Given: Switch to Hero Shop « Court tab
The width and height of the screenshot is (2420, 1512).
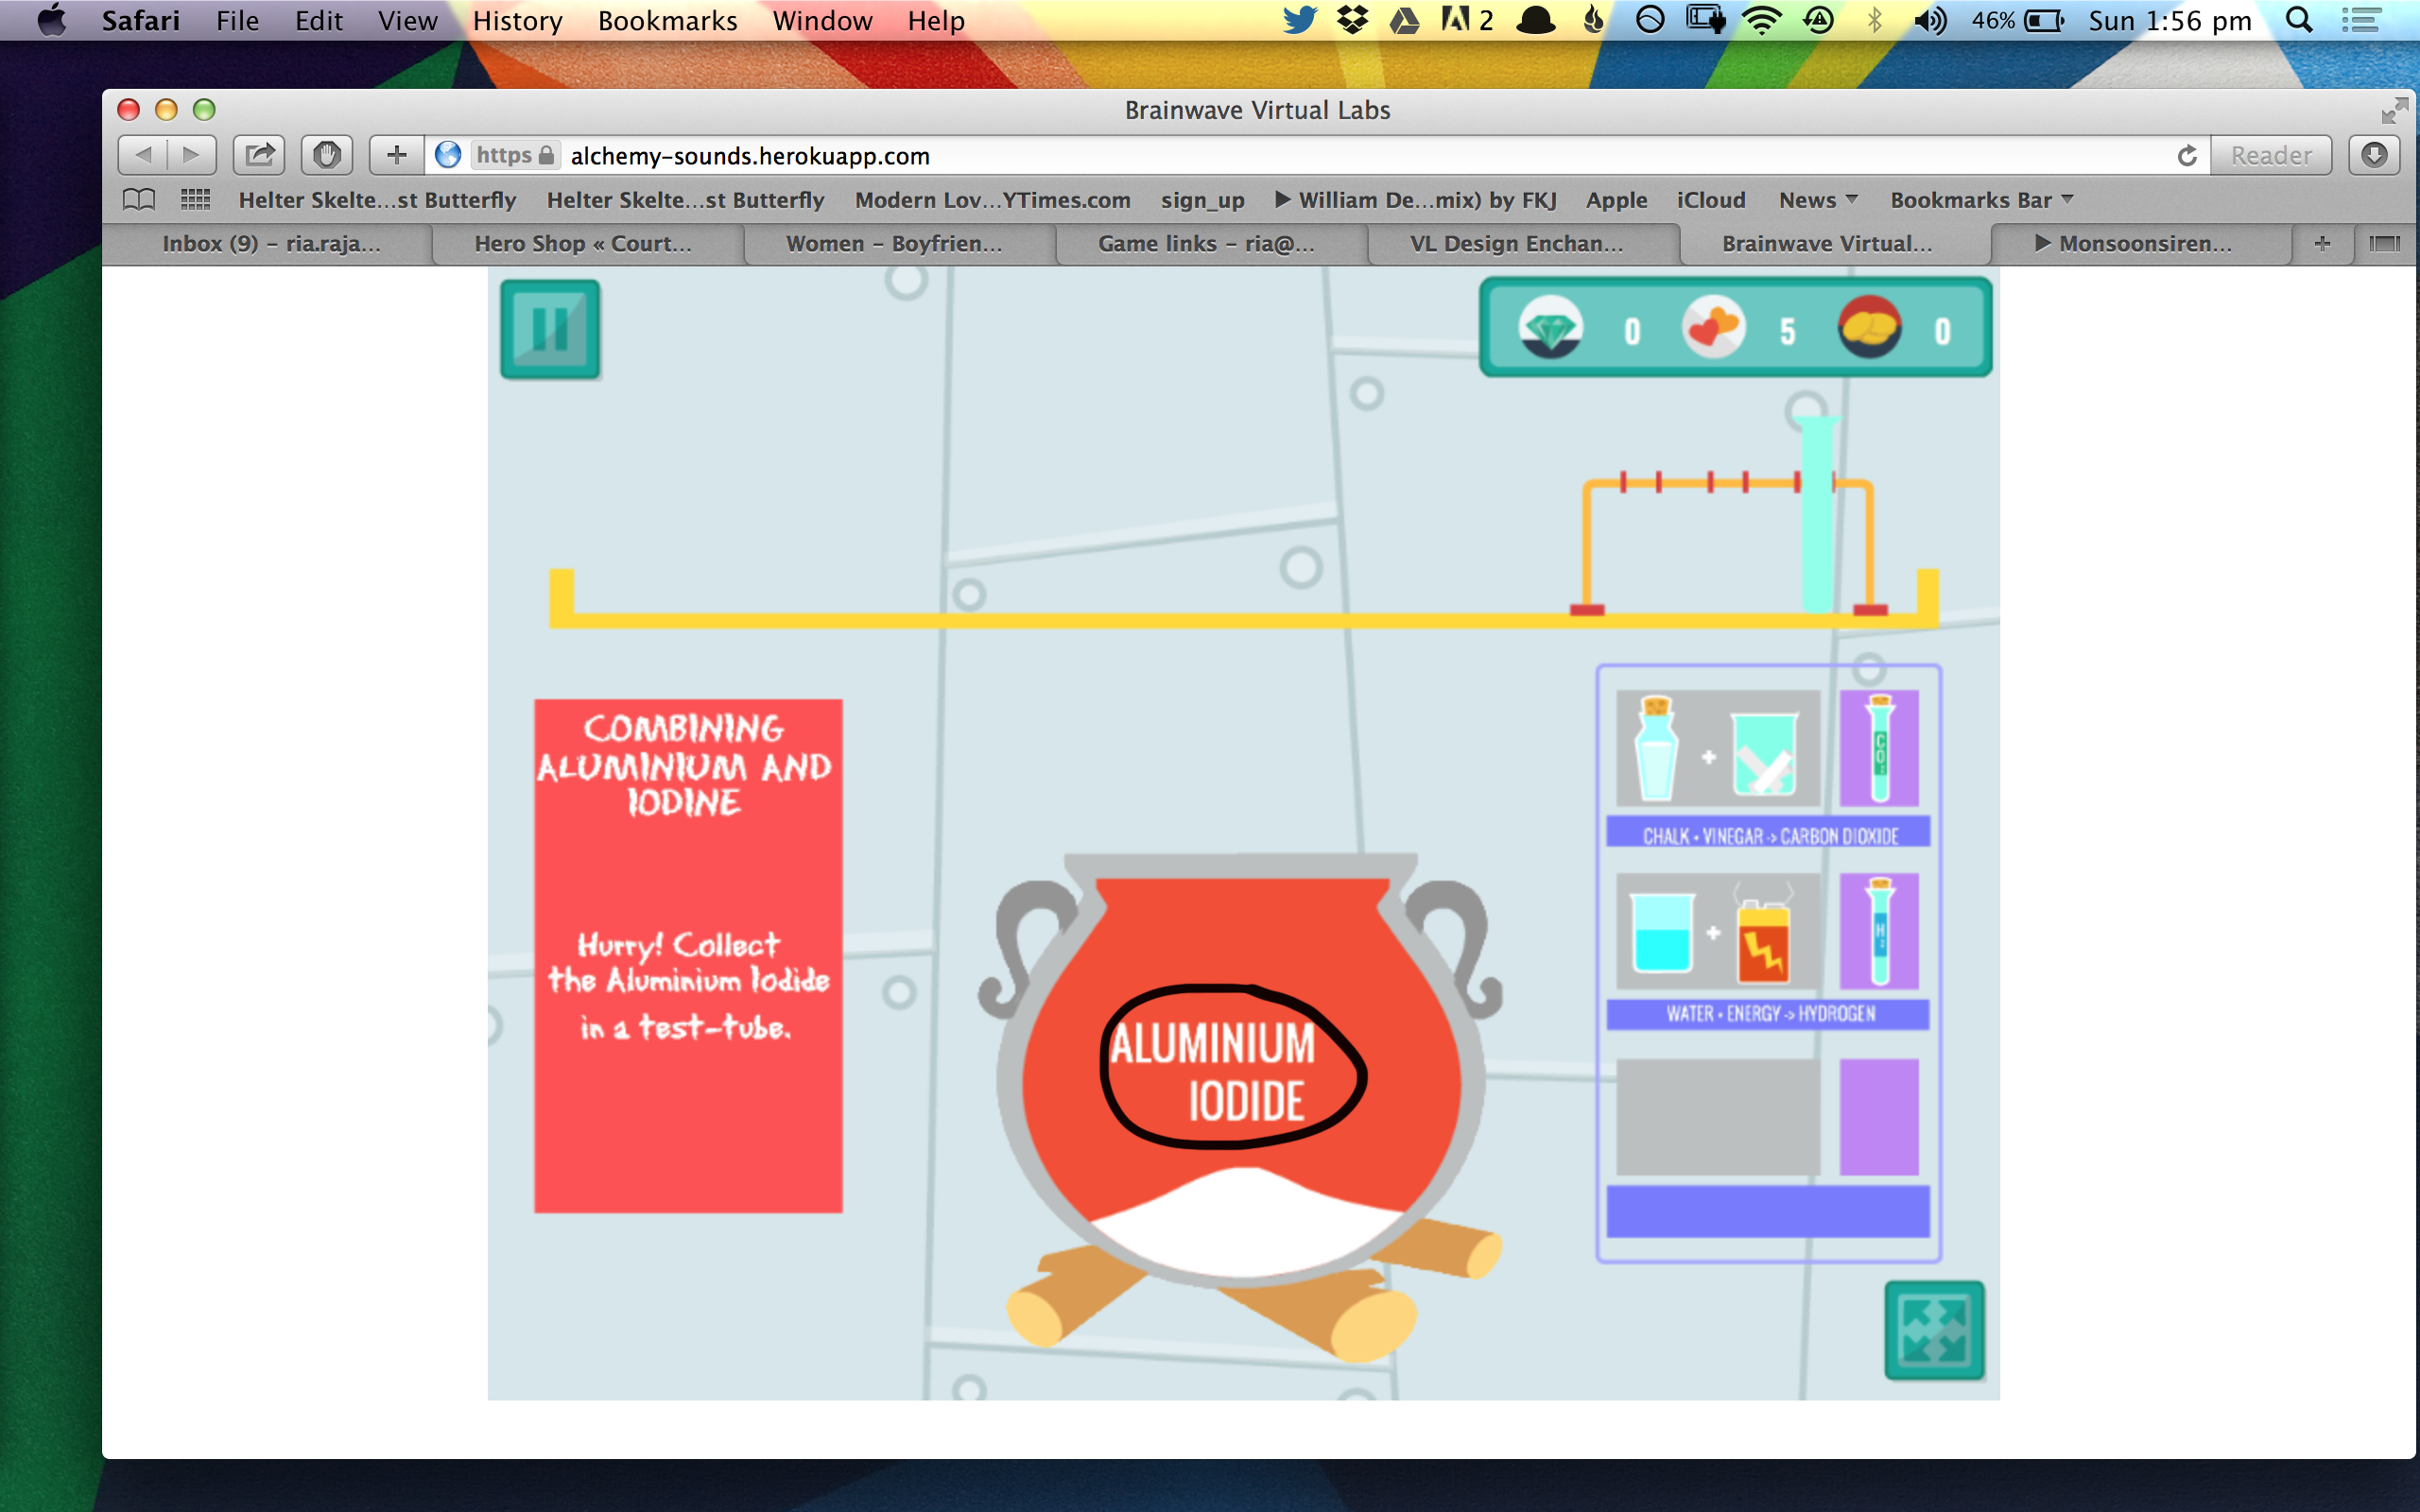Looking at the screenshot, I should coord(583,244).
